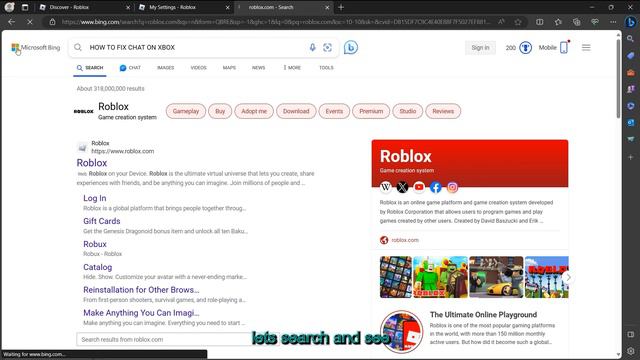The width and height of the screenshot is (640, 360).
Task: Start voice search with the microphone icon
Action: click(312, 47)
